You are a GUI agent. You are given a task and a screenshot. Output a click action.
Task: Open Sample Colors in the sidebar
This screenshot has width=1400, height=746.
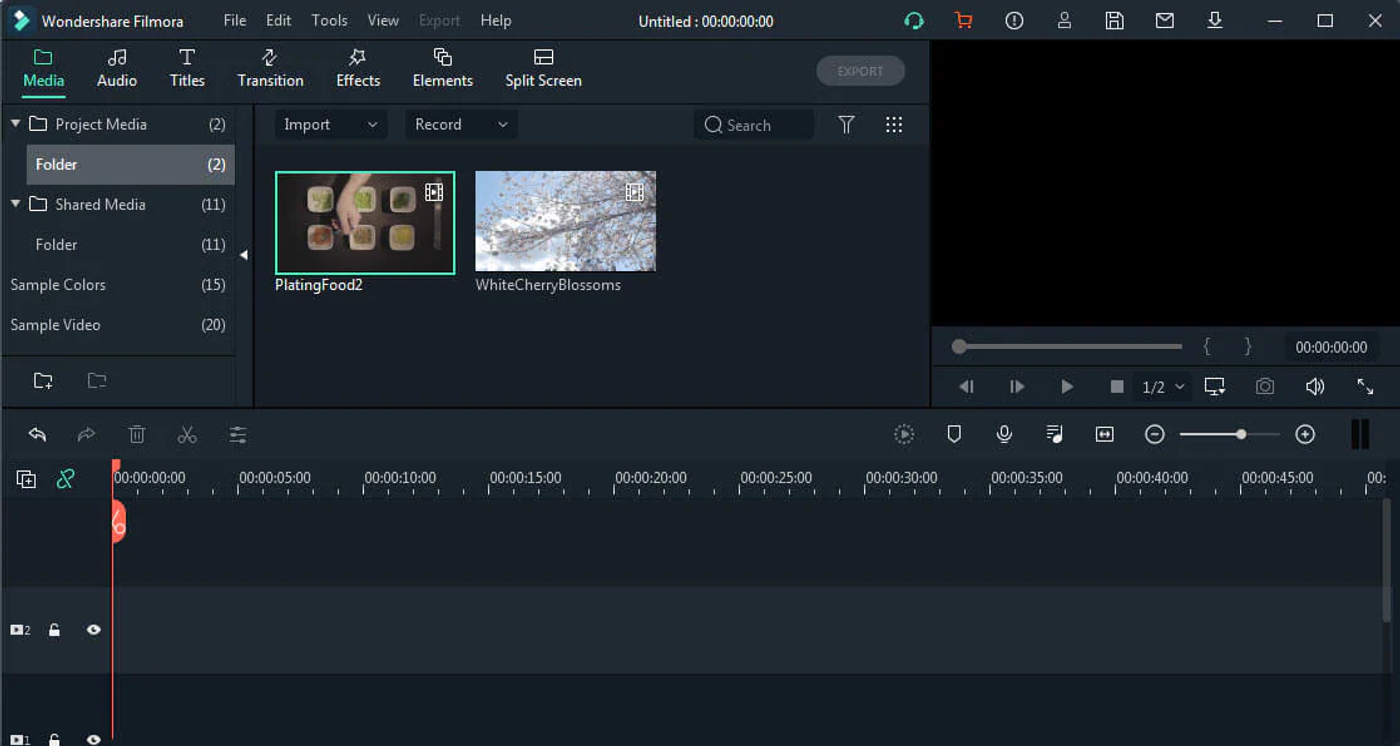(x=58, y=284)
